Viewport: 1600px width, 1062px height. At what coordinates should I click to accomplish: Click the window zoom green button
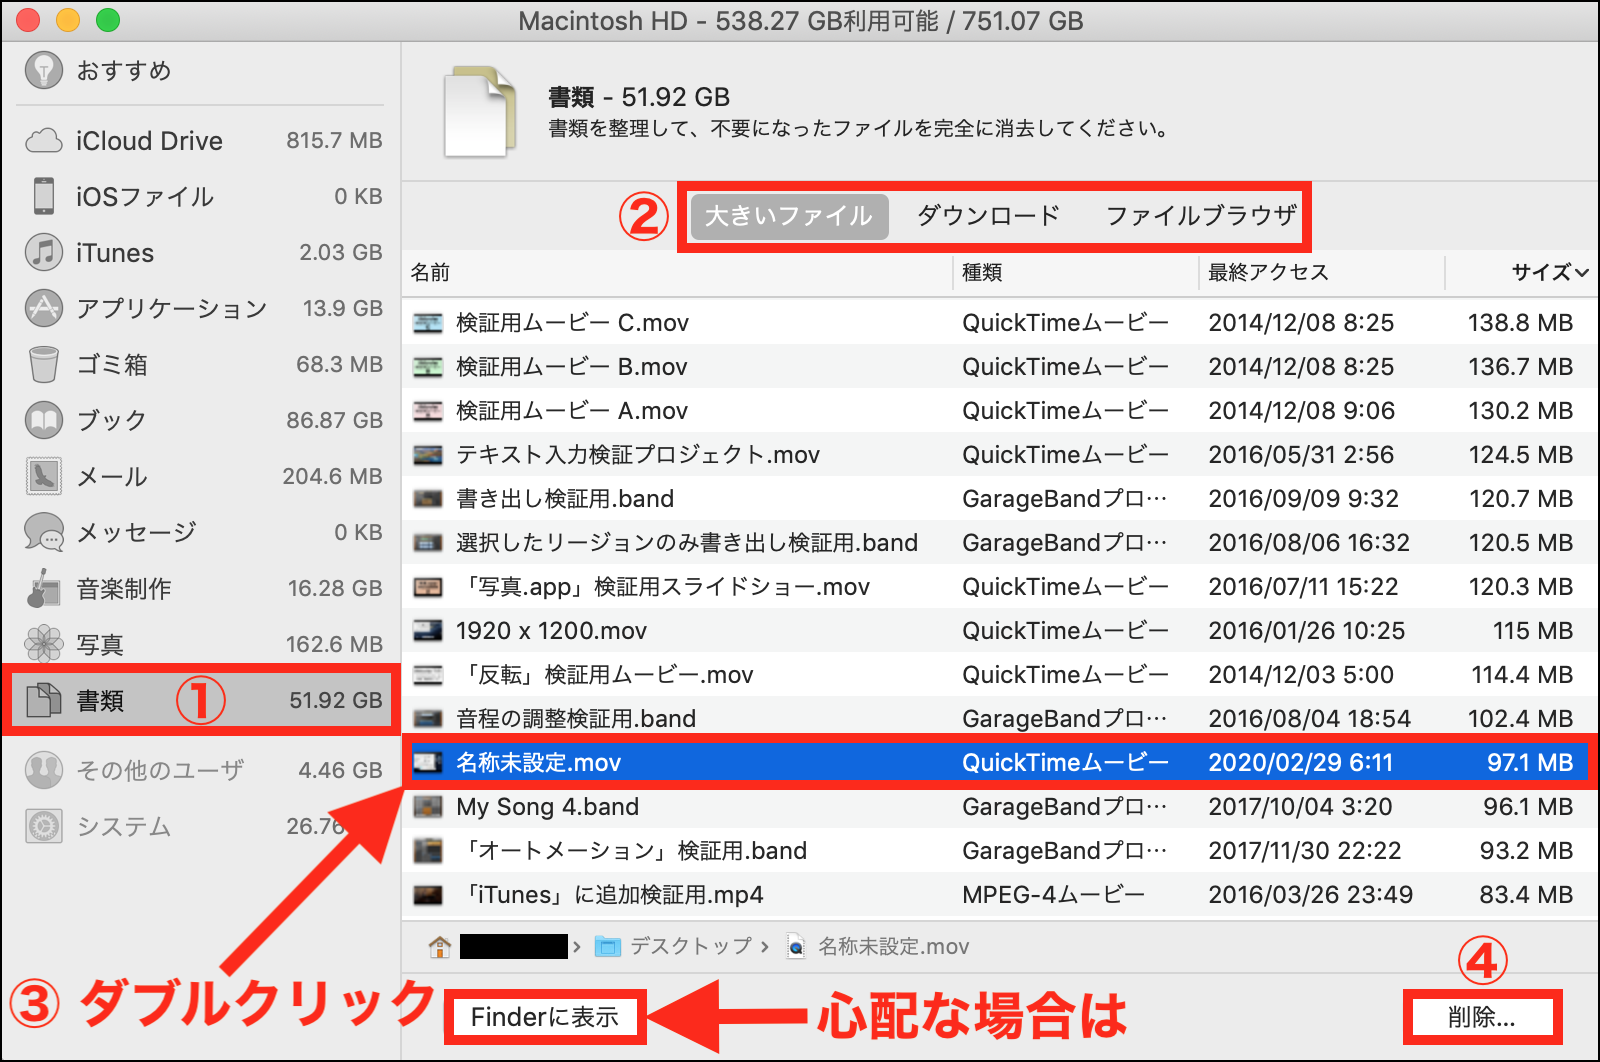[108, 20]
